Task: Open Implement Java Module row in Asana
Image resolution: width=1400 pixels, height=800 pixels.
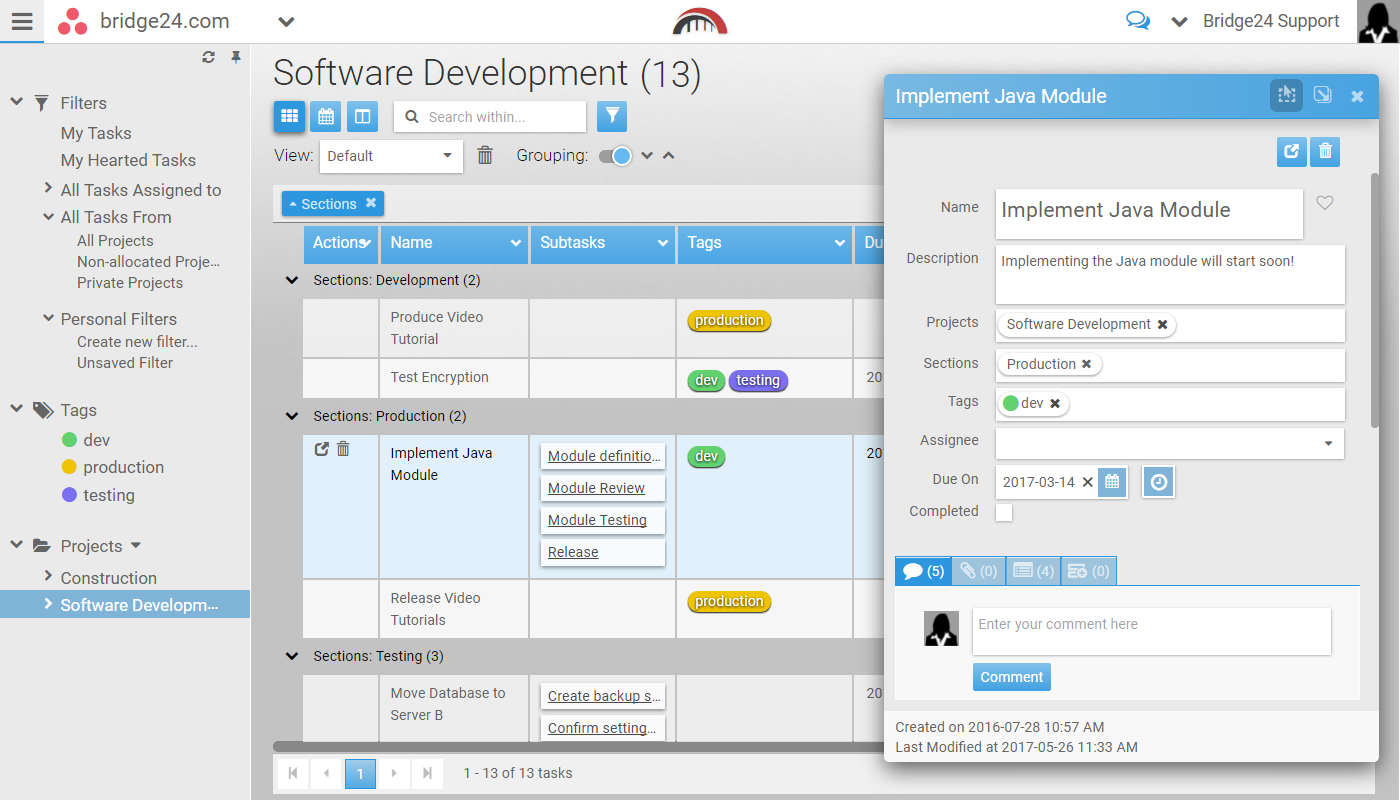Action: tap(321, 449)
